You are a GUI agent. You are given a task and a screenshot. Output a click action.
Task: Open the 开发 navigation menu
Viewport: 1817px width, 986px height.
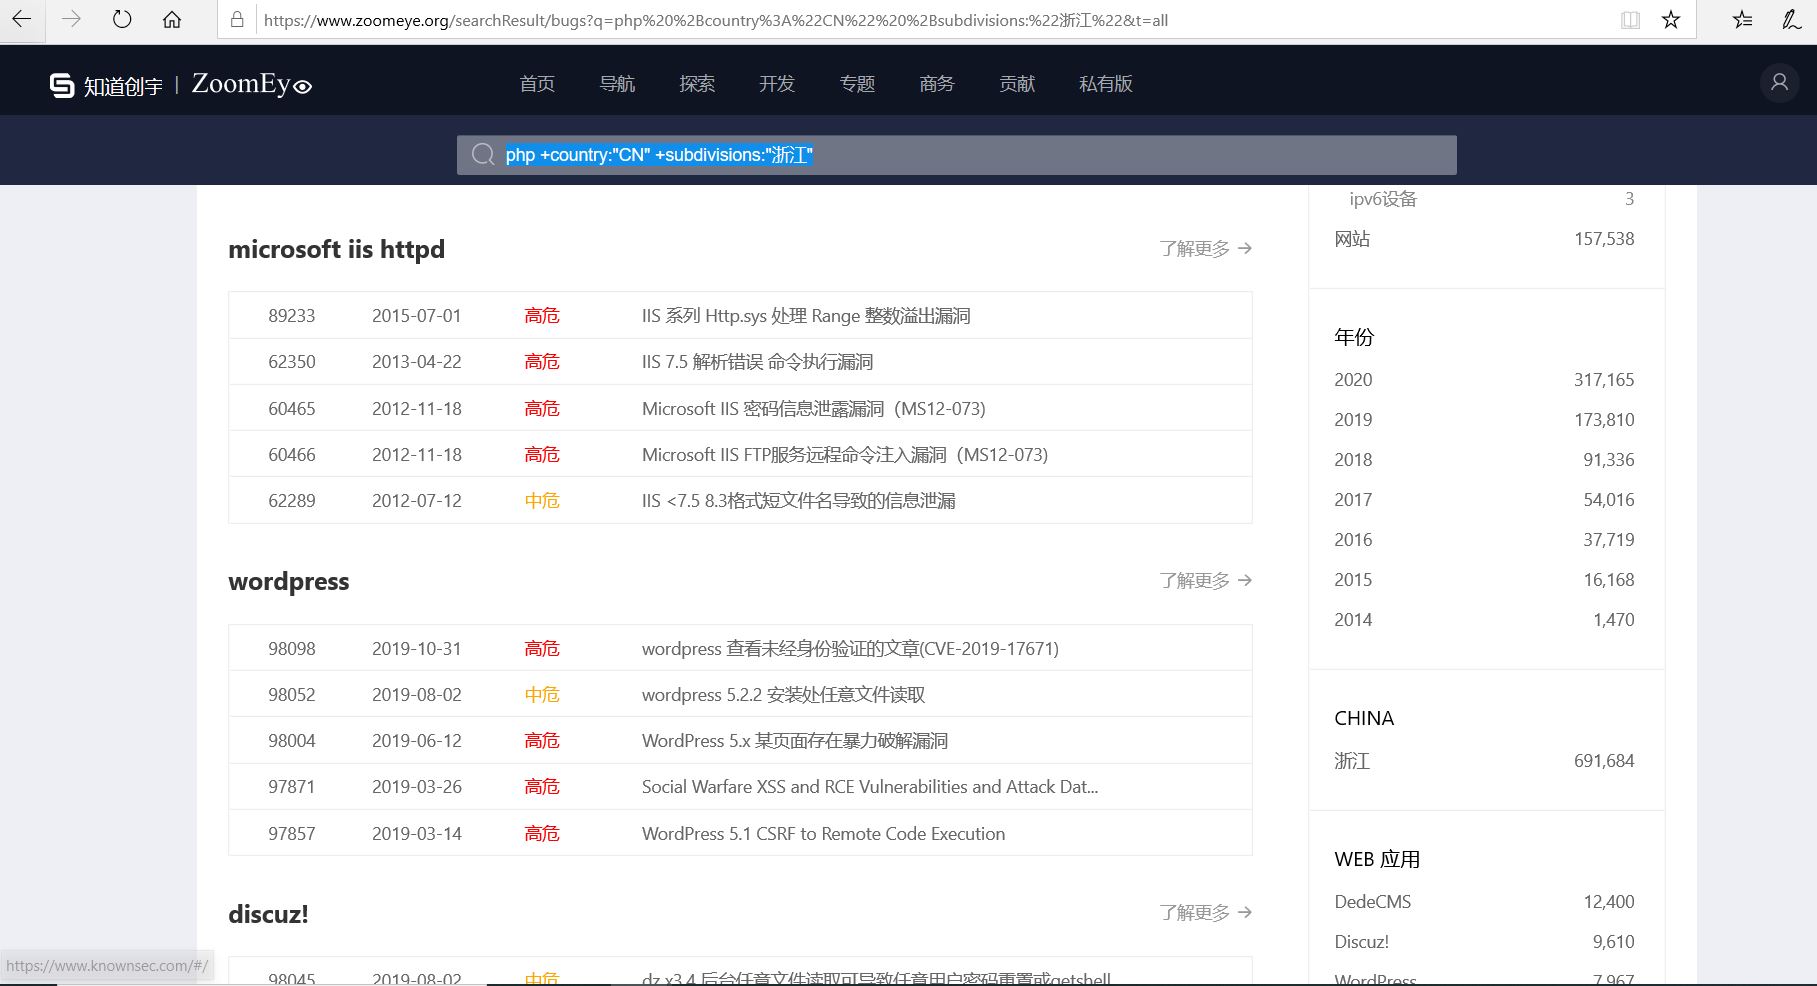[777, 84]
